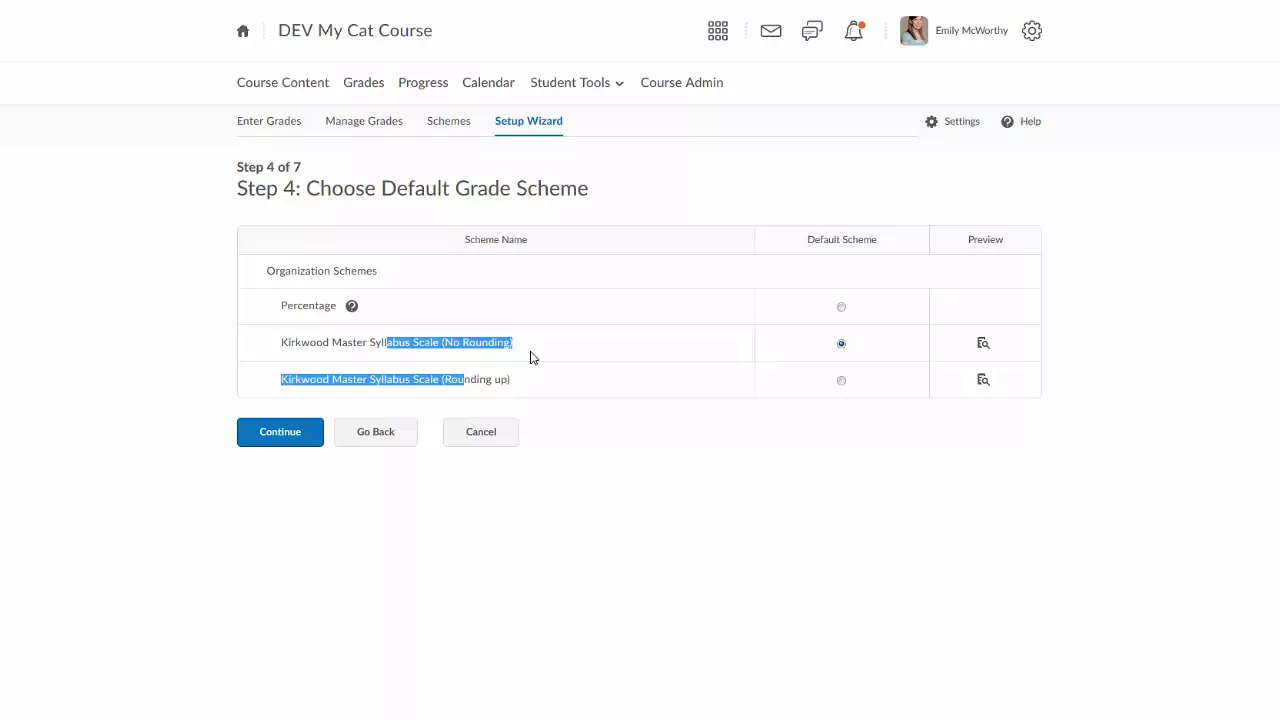1280x720 pixels.
Task: Open the Course Content menu
Action: (283, 83)
